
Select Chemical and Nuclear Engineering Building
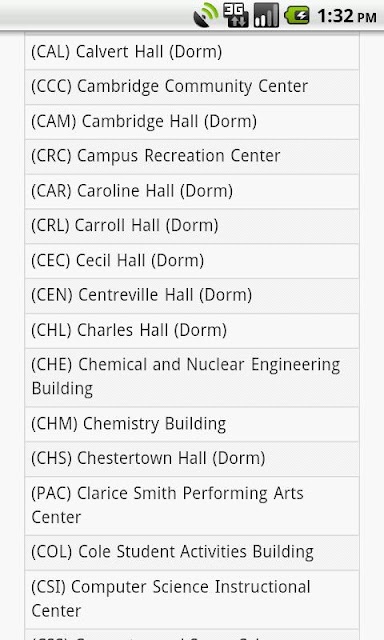192,377
